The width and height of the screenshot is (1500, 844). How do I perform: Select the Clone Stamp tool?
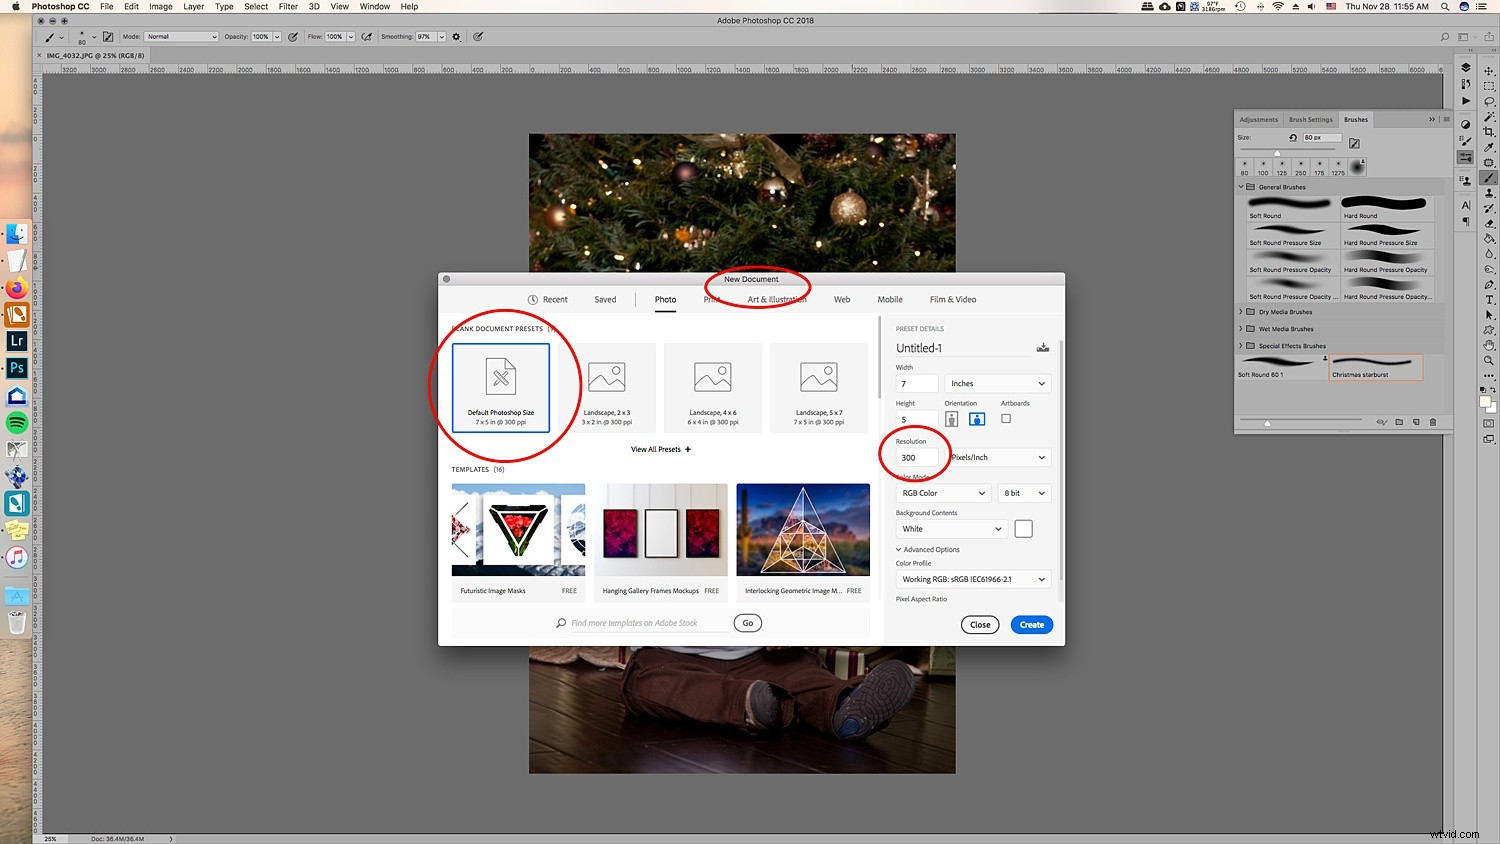pos(1490,192)
